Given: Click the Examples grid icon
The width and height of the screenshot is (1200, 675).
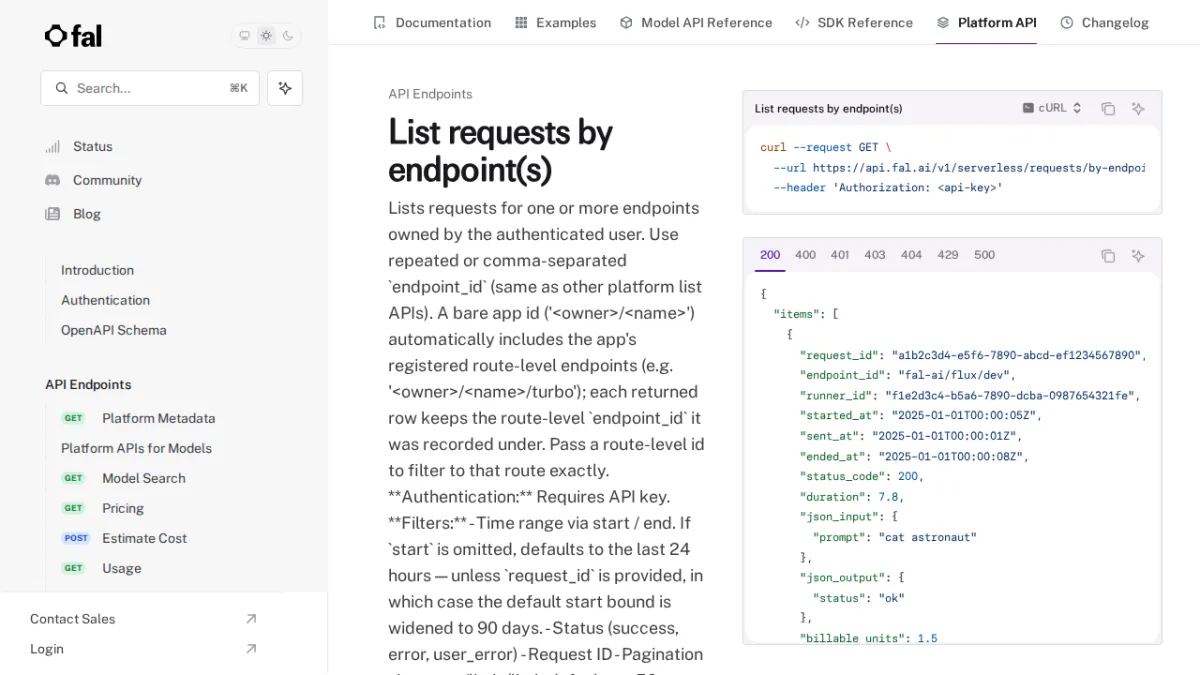Looking at the screenshot, I should pyautogui.click(x=521, y=22).
